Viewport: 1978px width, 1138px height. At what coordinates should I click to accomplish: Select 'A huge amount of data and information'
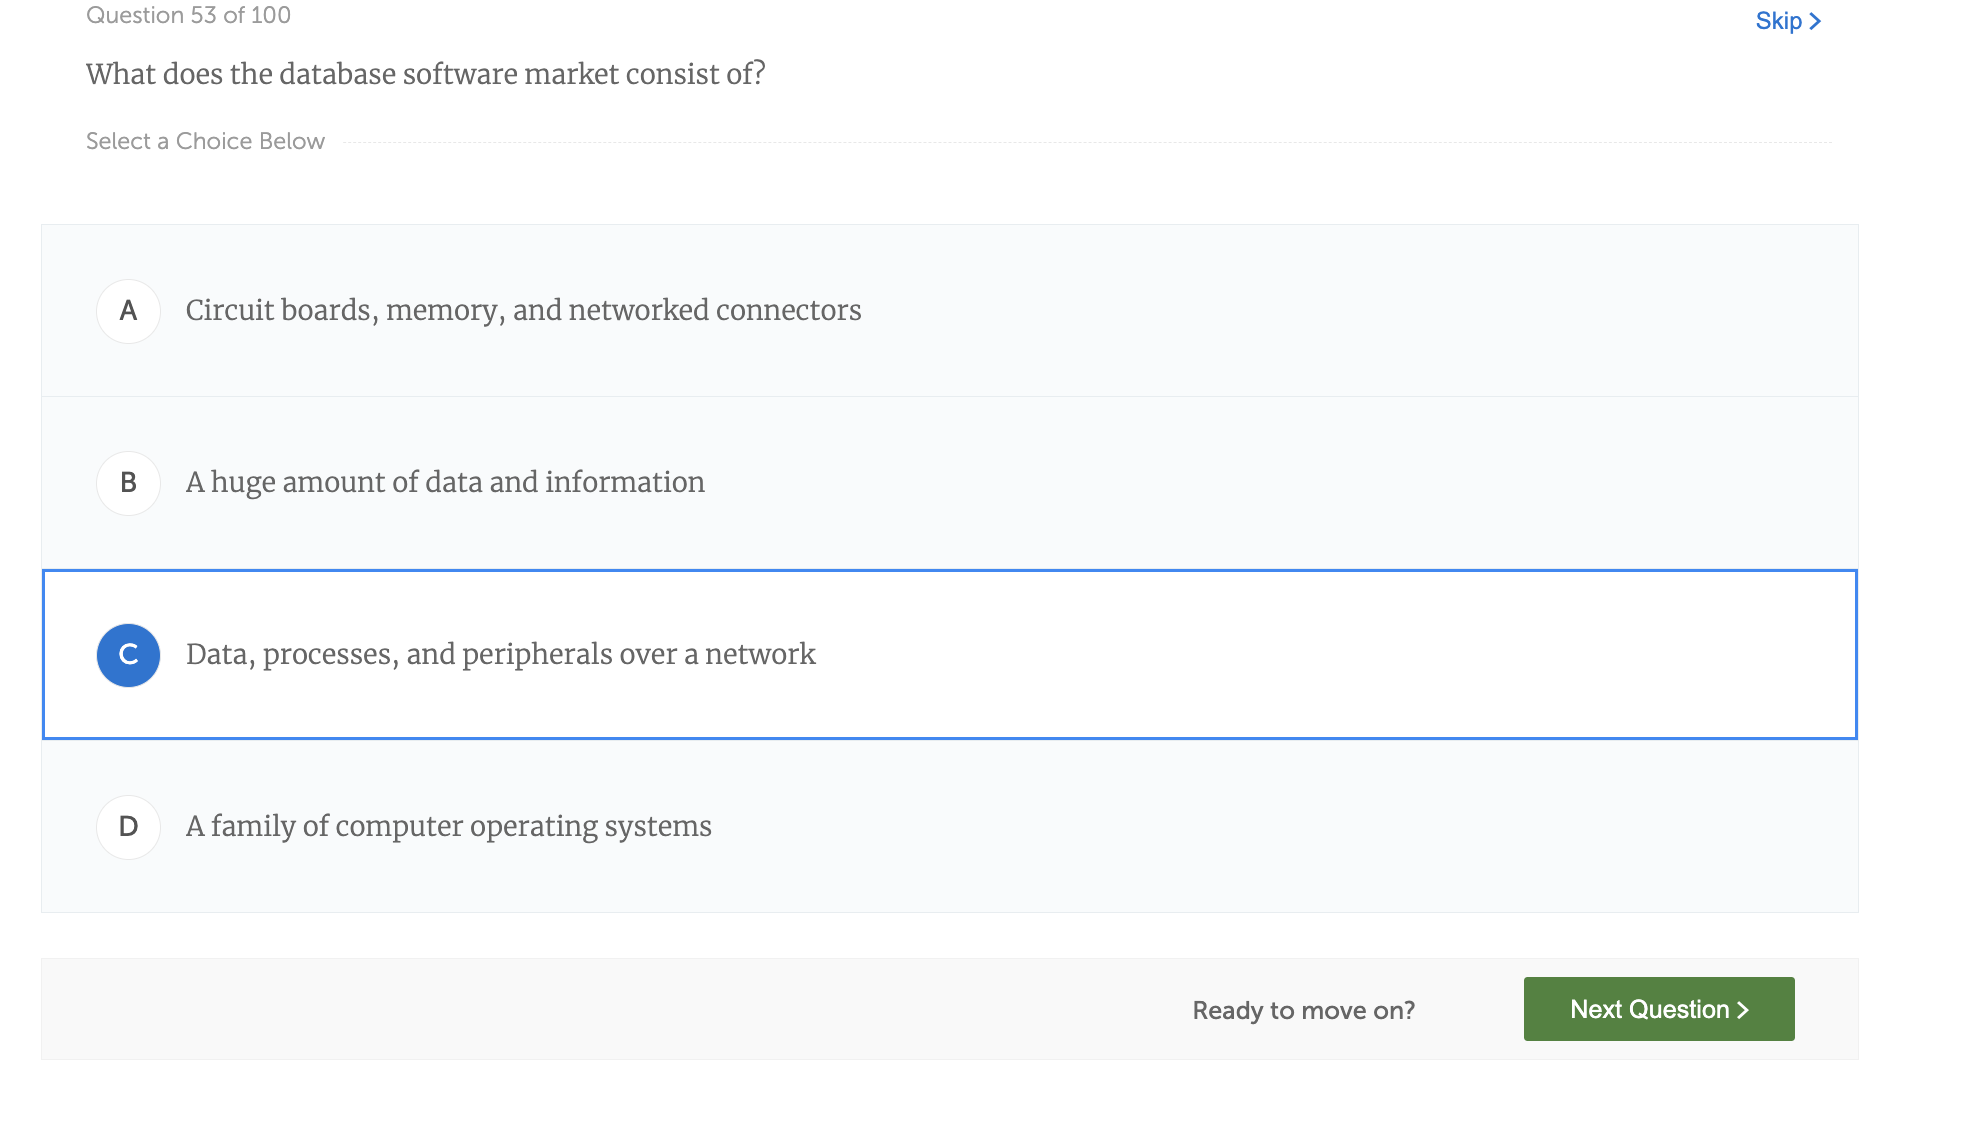point(445,482)
